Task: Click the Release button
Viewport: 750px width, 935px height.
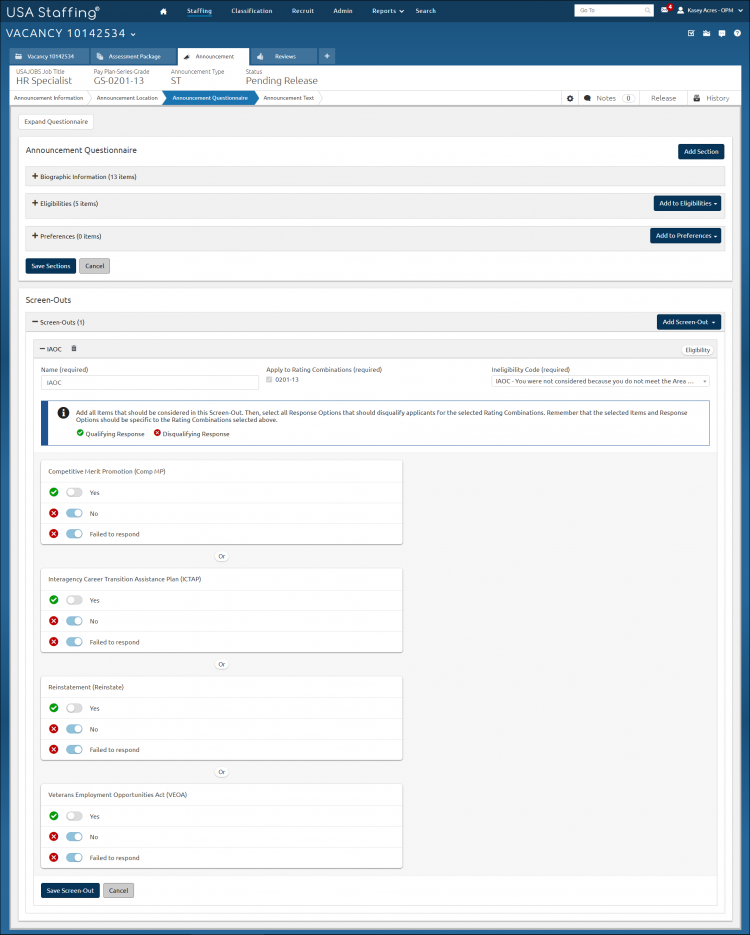Action: click(664, 98)
